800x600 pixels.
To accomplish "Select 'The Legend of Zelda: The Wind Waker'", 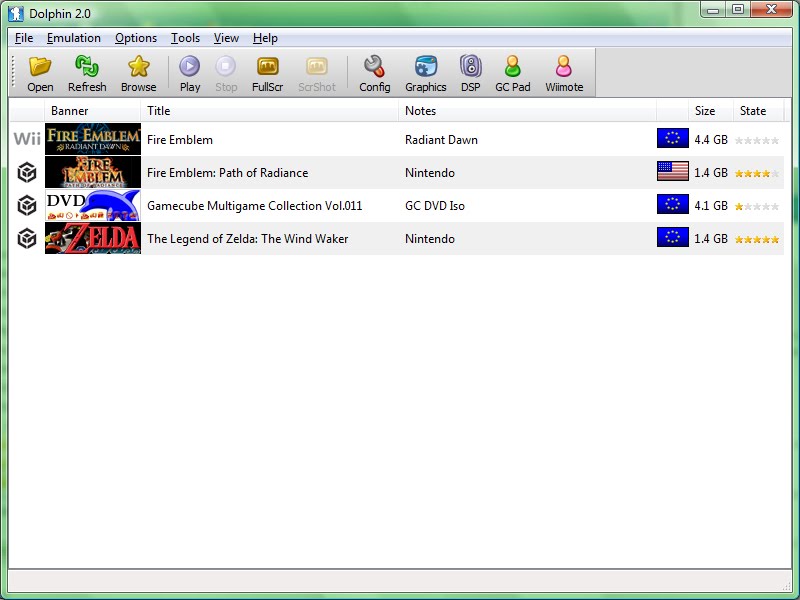I will point(247,239).
